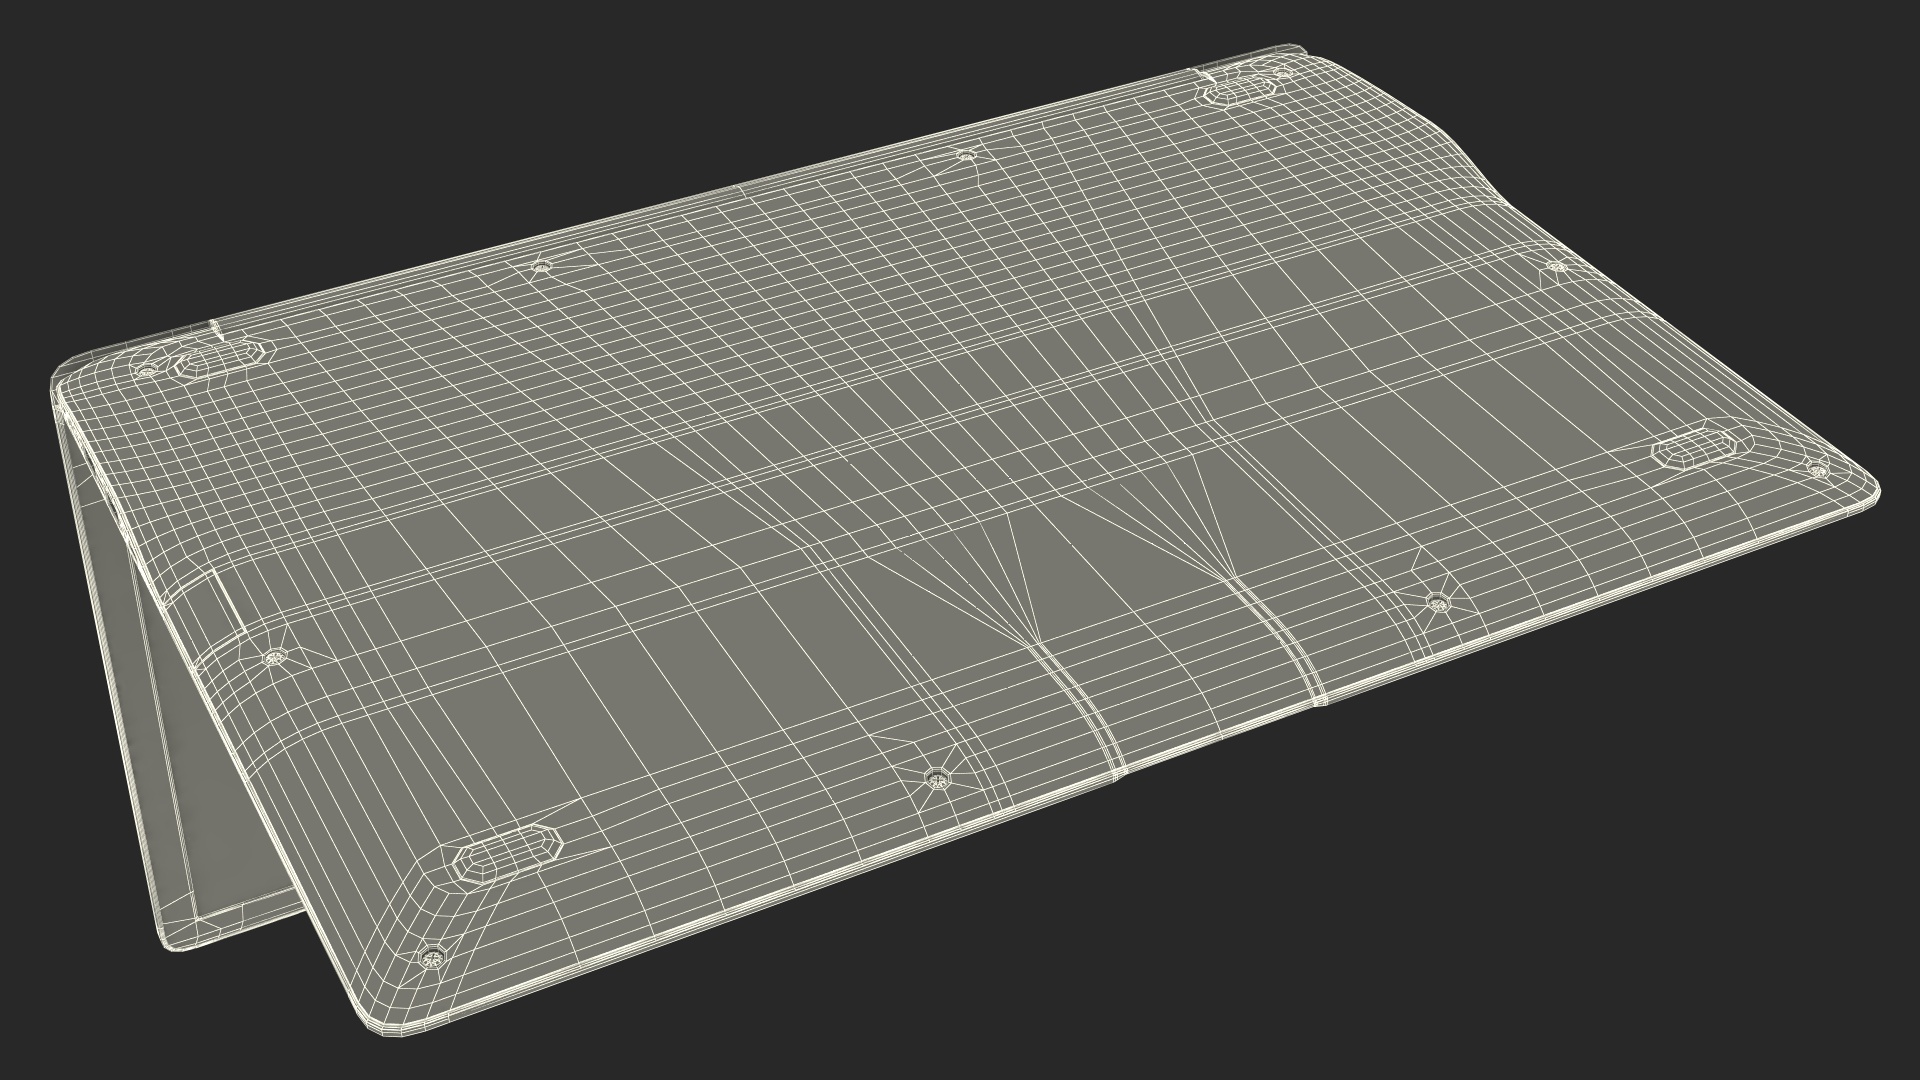Click screw hole just right of the groove strips

point(1437,602)
